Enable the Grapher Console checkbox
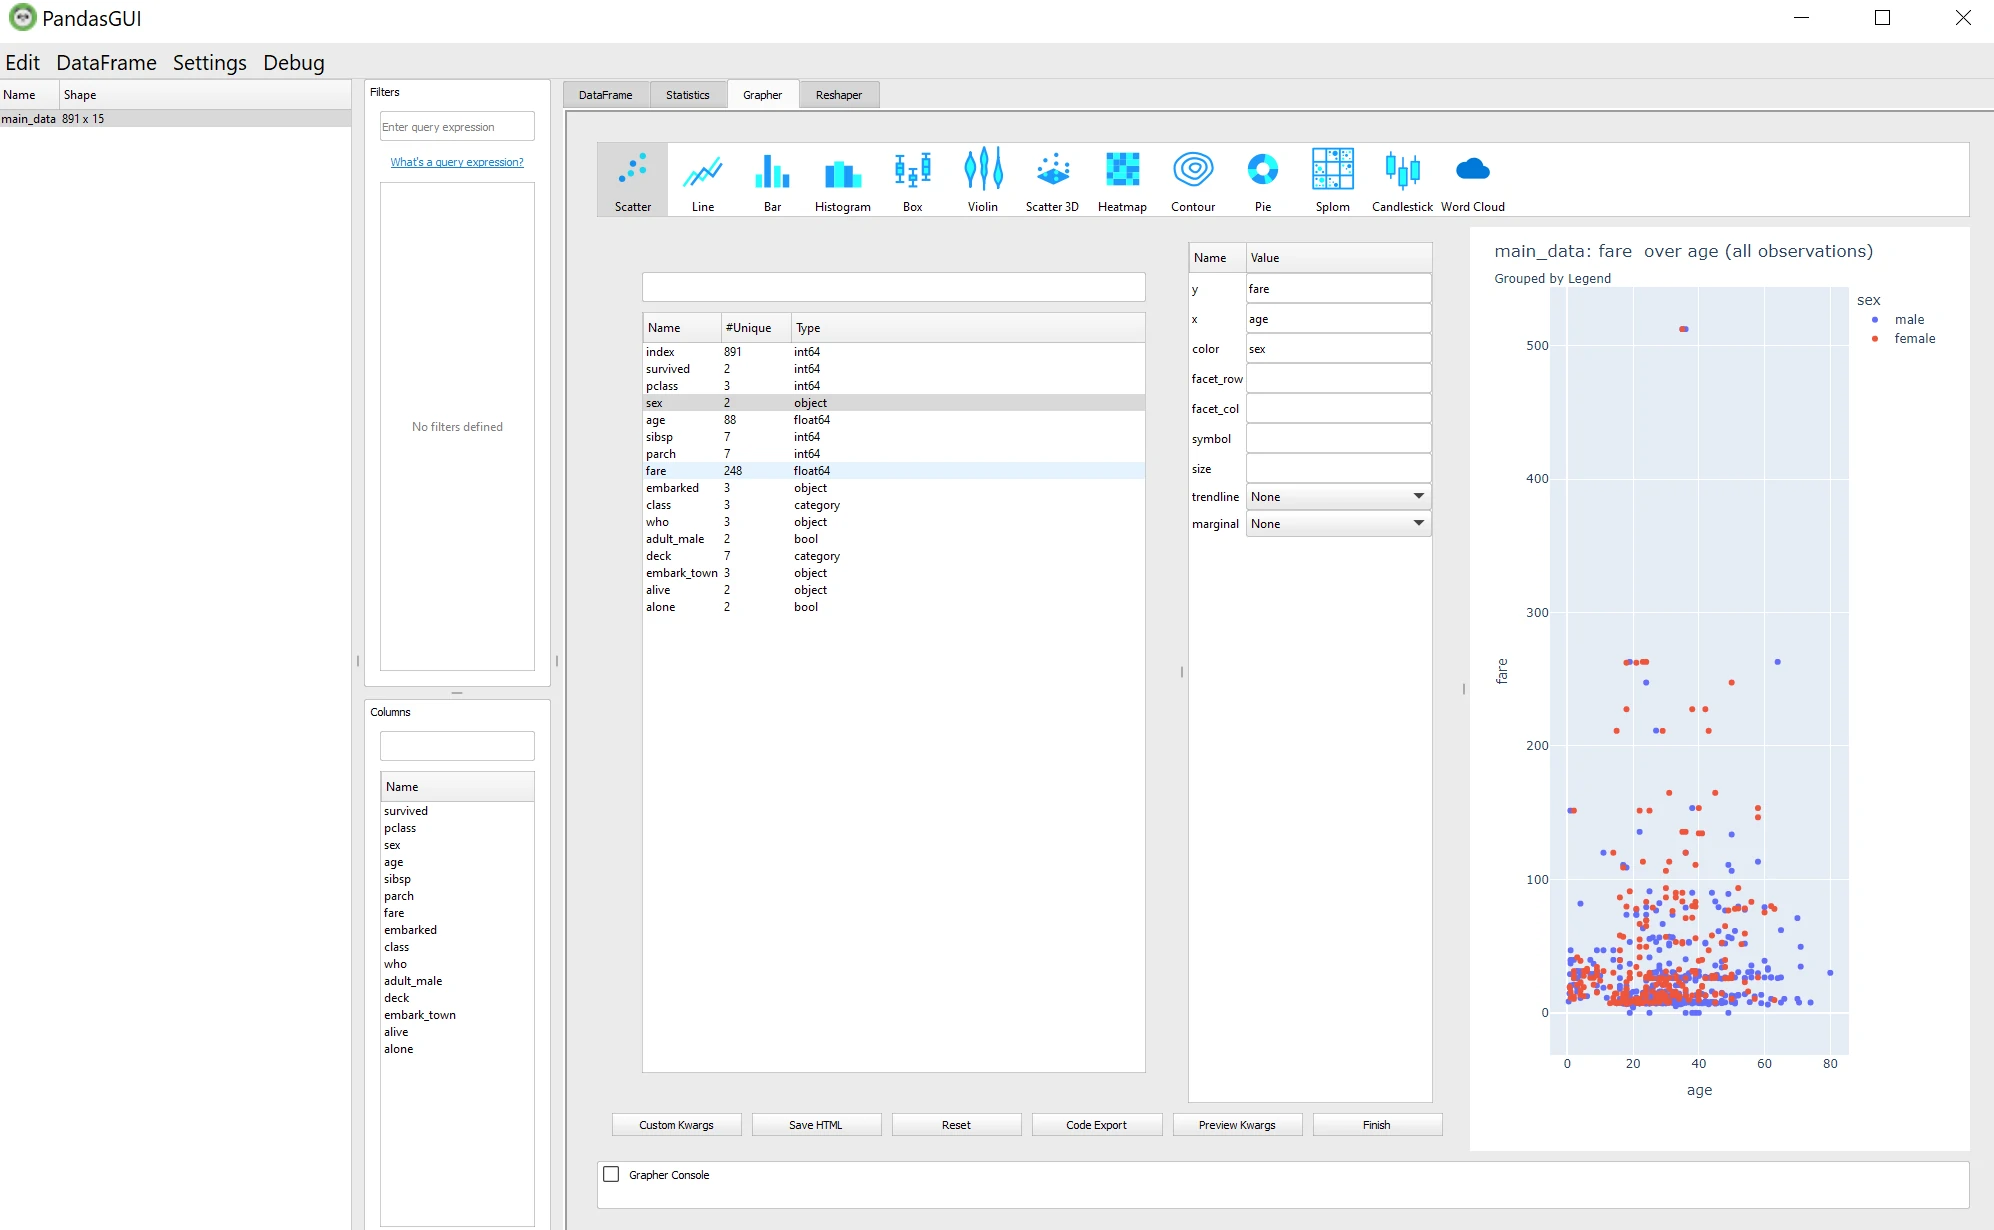1994x1230 pixels. 611,1174
